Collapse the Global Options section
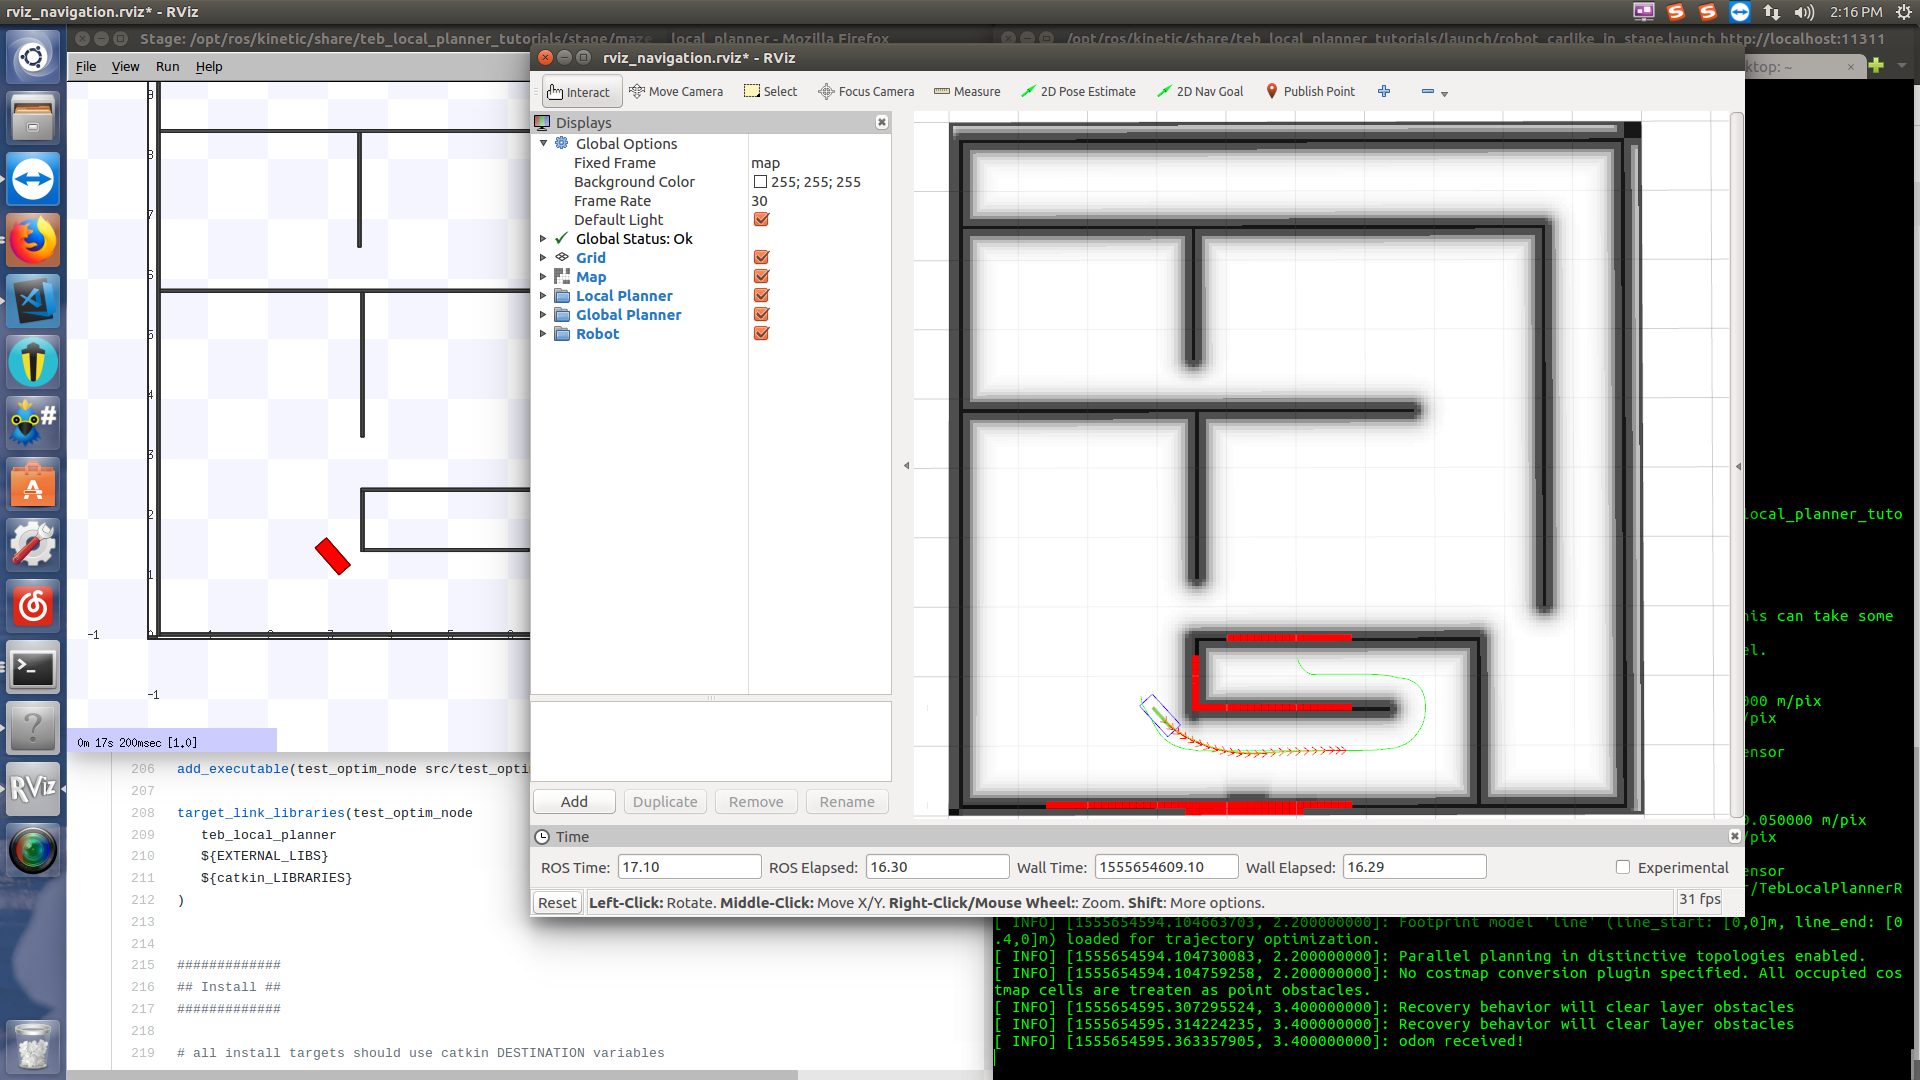The width and height of the screenshot is (1920, 1080). click(543, 144)
